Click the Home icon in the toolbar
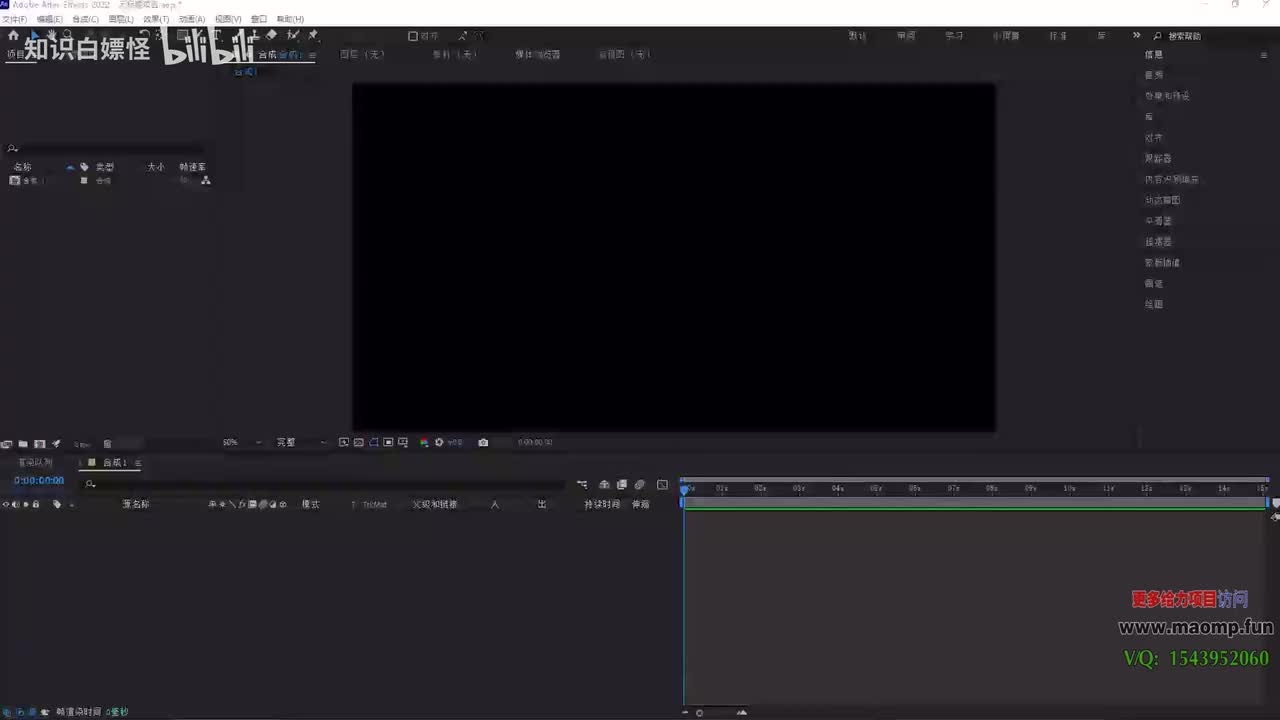This screenshot has height=720, width=1280. pos(13,35)
